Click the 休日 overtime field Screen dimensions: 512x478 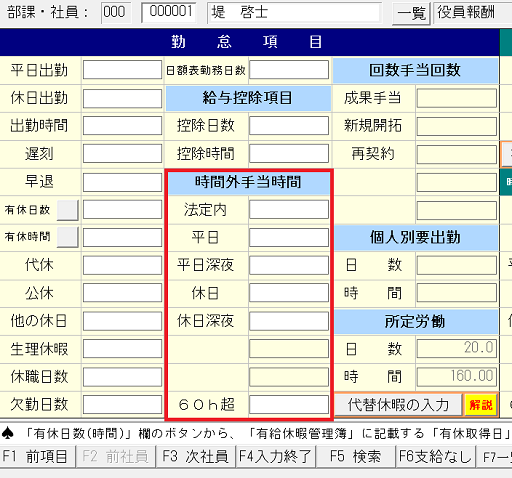289,293
